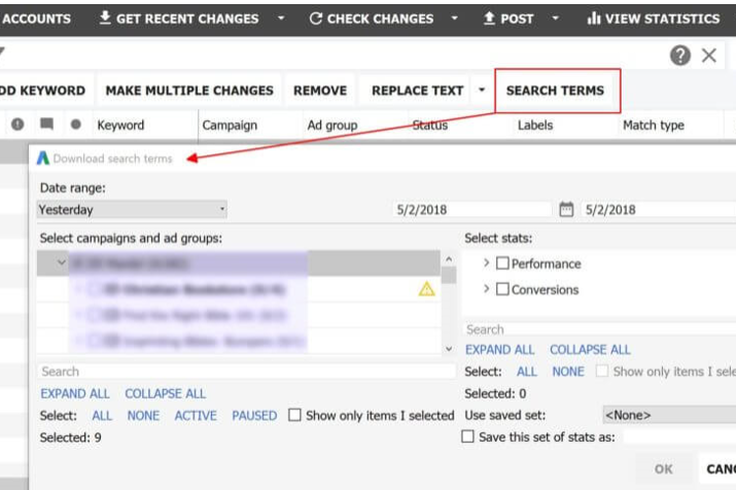Click the comment bubble column icon
This screenshot has height=490, width=736.
click(x=46, y=124)
